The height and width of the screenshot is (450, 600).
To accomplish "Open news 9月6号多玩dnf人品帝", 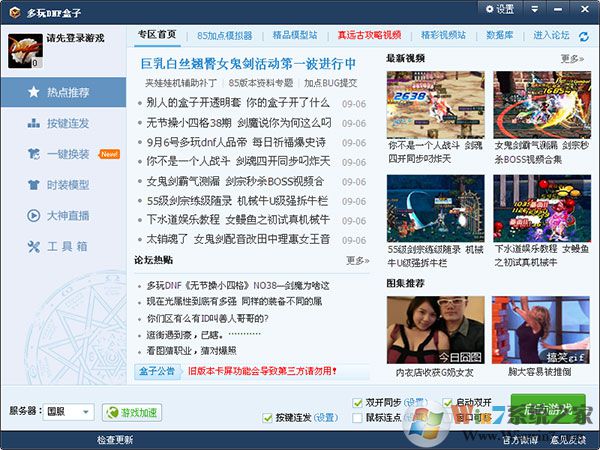I will (x=236, y=142).
